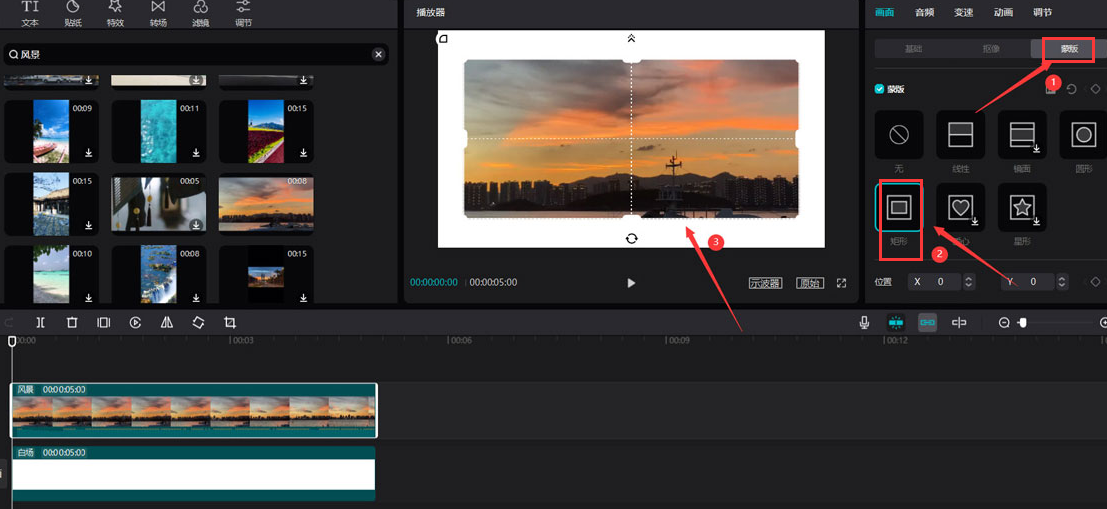Click the mirror flip icon in timeline toolbar
Viewport: 1107px width, 509px height.
tap(167, 323)
